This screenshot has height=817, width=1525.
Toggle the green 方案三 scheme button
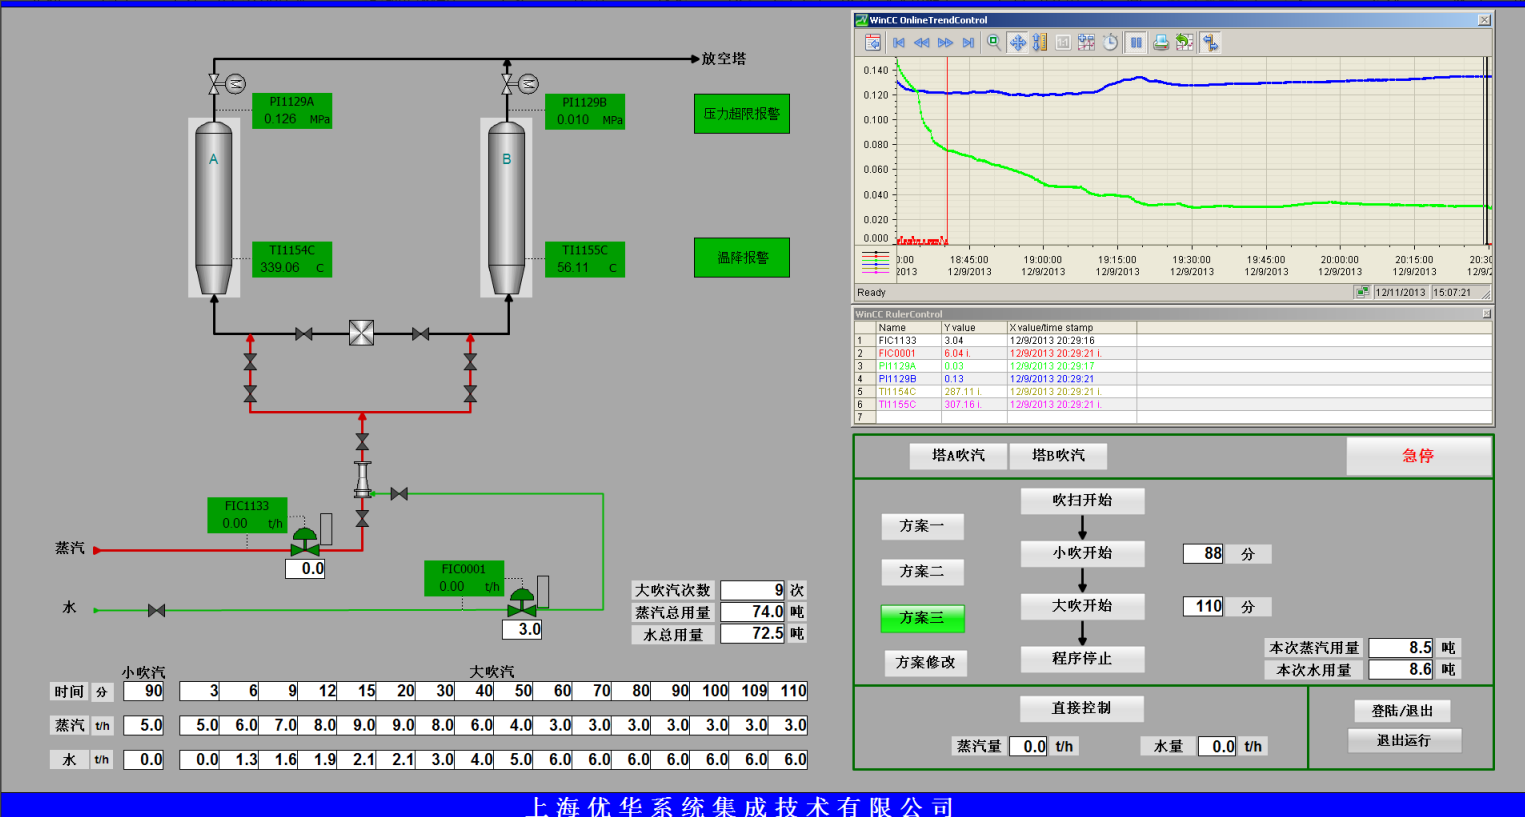click(x=922, y=619)
